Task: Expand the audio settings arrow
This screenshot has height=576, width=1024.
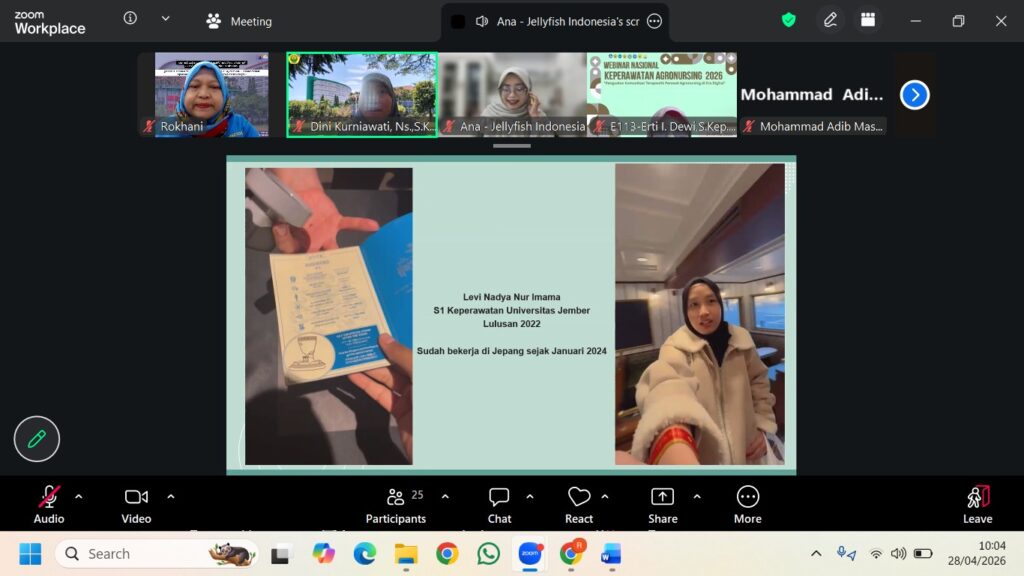Action: [79, 496]
